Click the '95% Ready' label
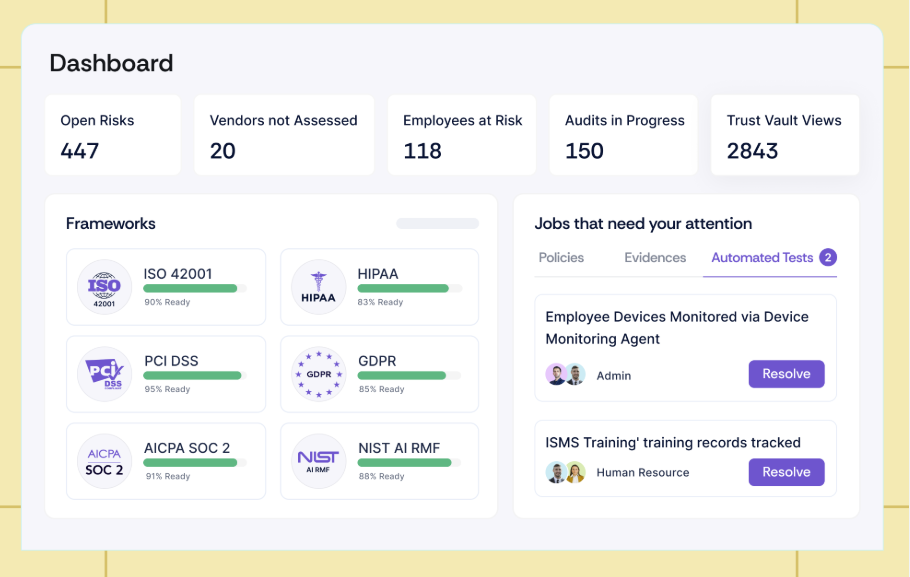The width and height of the screenshot is (910, 577). [x=167, y=390]
